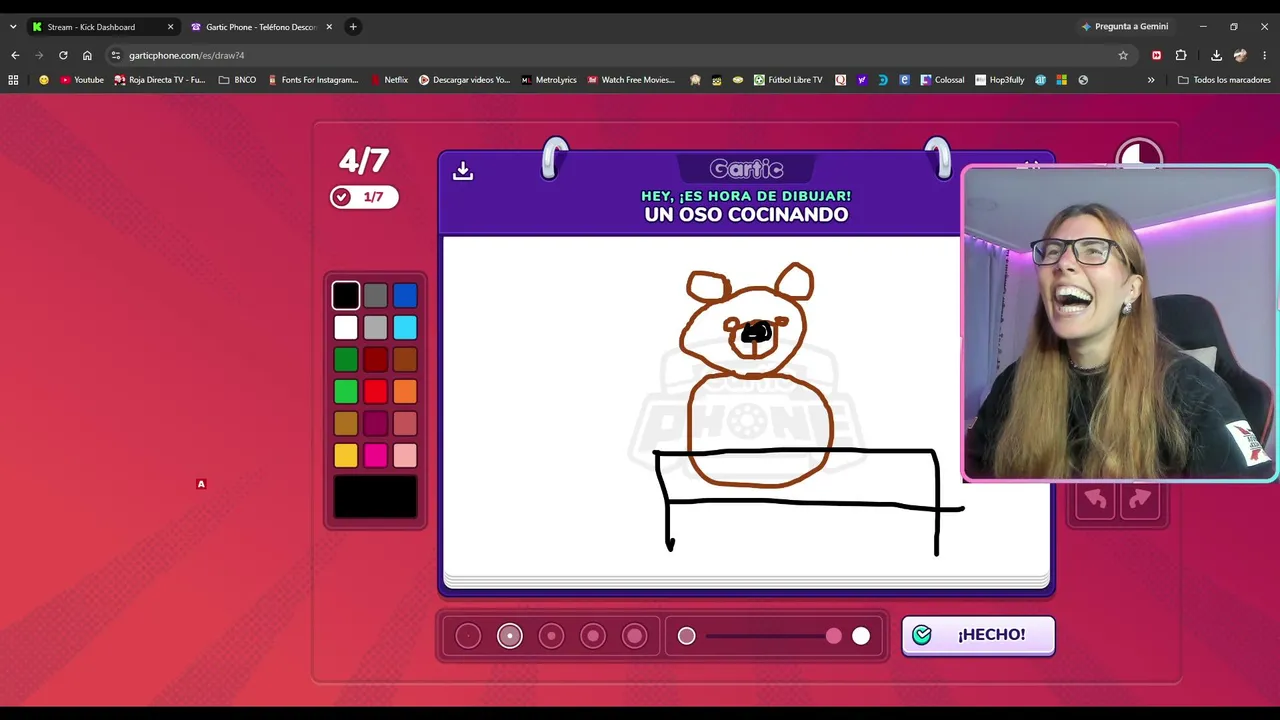Image resolution: width=1280 pixels, height=720 pixels.
Task: Open the Netflix bookmark
Action: point(389,80)
